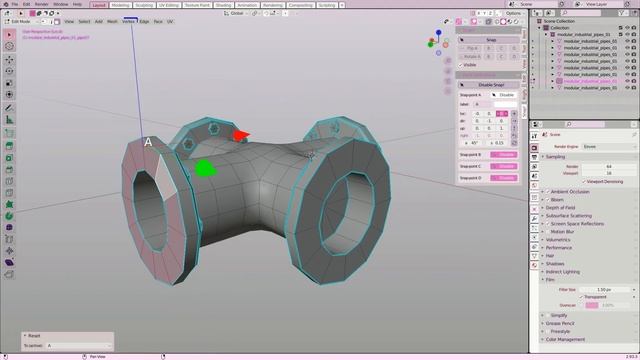640x360 pixels.
Task: Click the Snap button
Action: point(489,40)
